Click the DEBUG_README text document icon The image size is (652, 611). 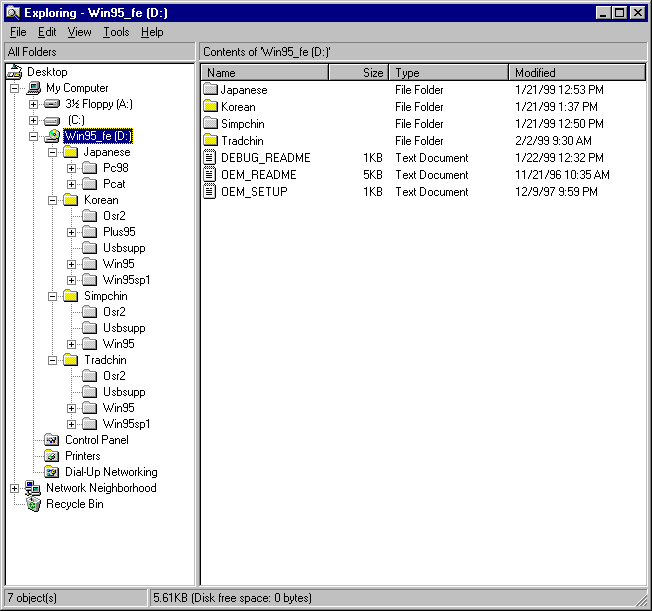click(x=210, y=157)
